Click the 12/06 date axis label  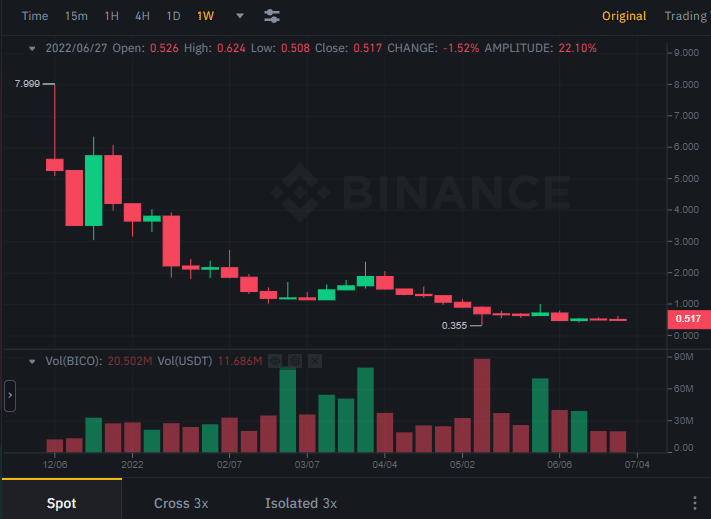(55, 465)
